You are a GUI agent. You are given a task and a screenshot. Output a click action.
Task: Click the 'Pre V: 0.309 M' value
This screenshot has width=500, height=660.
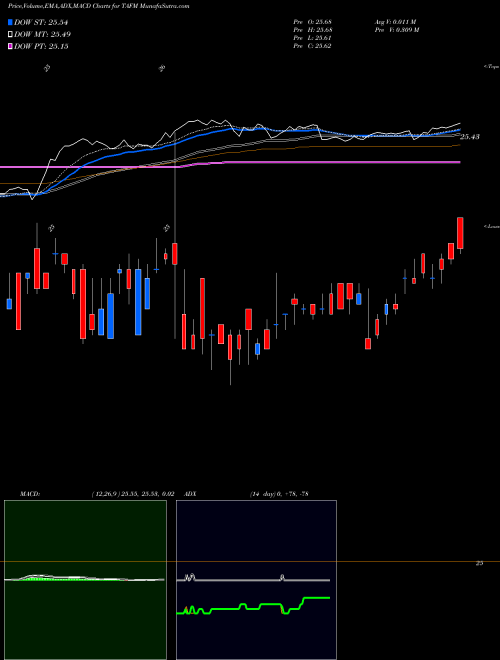[x=396, y=30]
